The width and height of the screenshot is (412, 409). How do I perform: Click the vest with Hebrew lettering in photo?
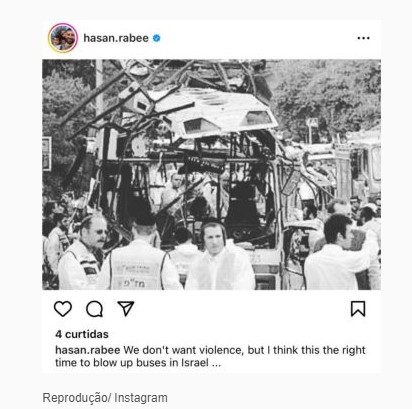point(137,267)
